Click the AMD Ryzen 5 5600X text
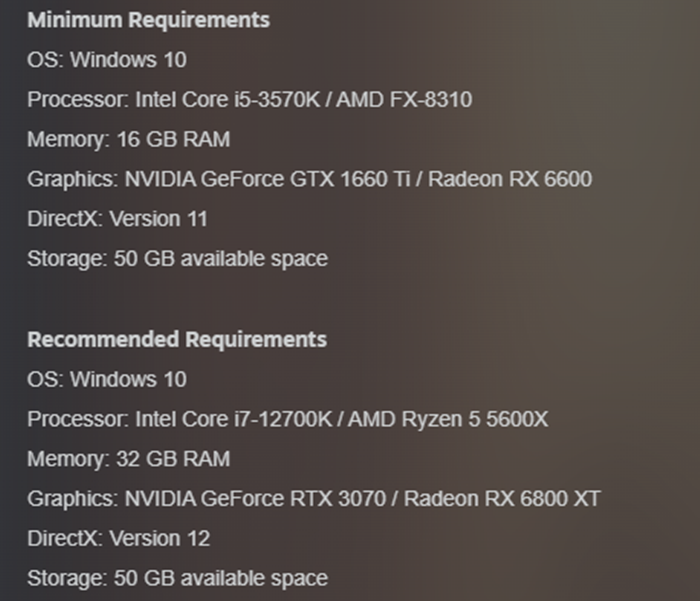Viewport: 700px width, 601px height. point(448,419)
